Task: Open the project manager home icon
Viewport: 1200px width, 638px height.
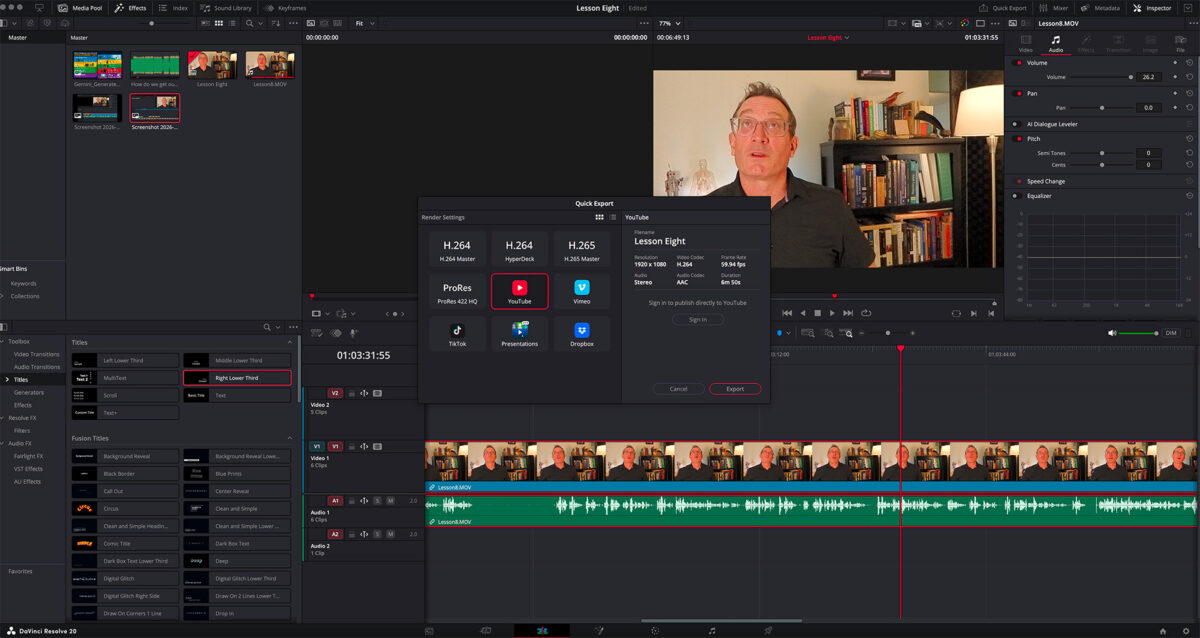Action: point(1163,631)
